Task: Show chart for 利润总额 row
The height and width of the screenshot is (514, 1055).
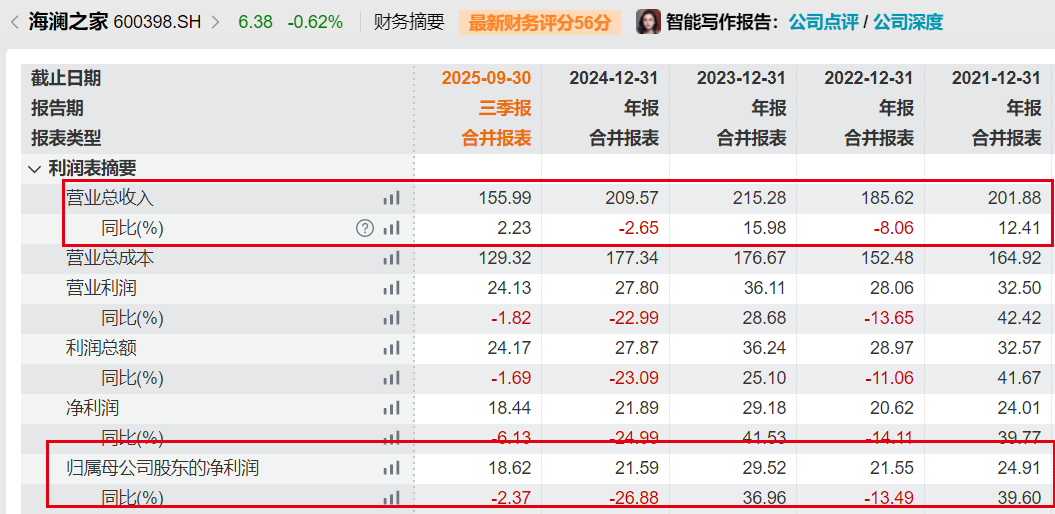Action: 391,348
